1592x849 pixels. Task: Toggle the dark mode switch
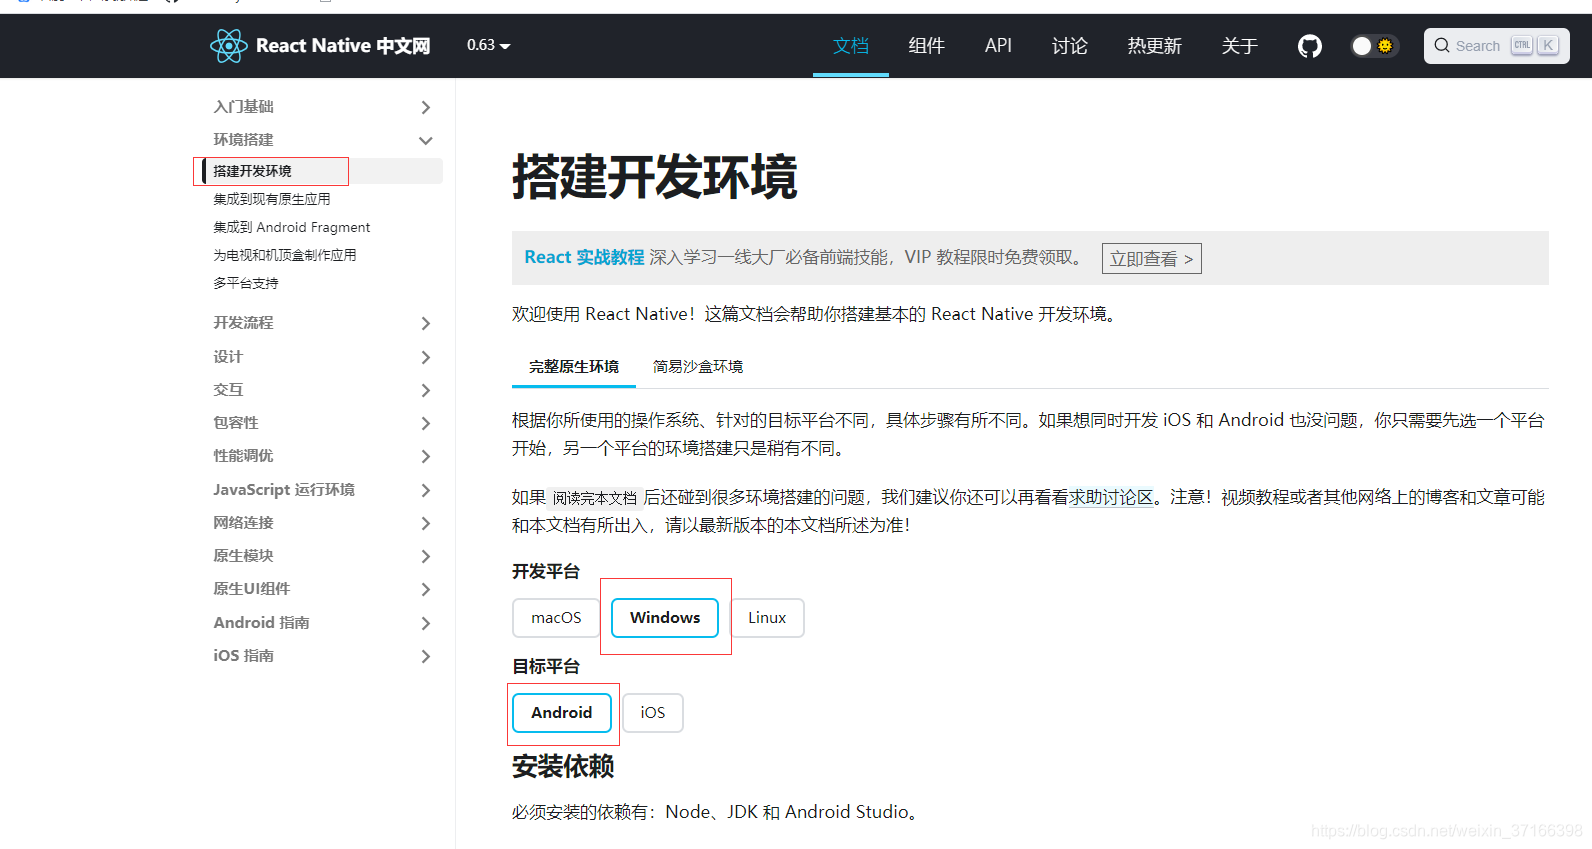coord(1374,46)
